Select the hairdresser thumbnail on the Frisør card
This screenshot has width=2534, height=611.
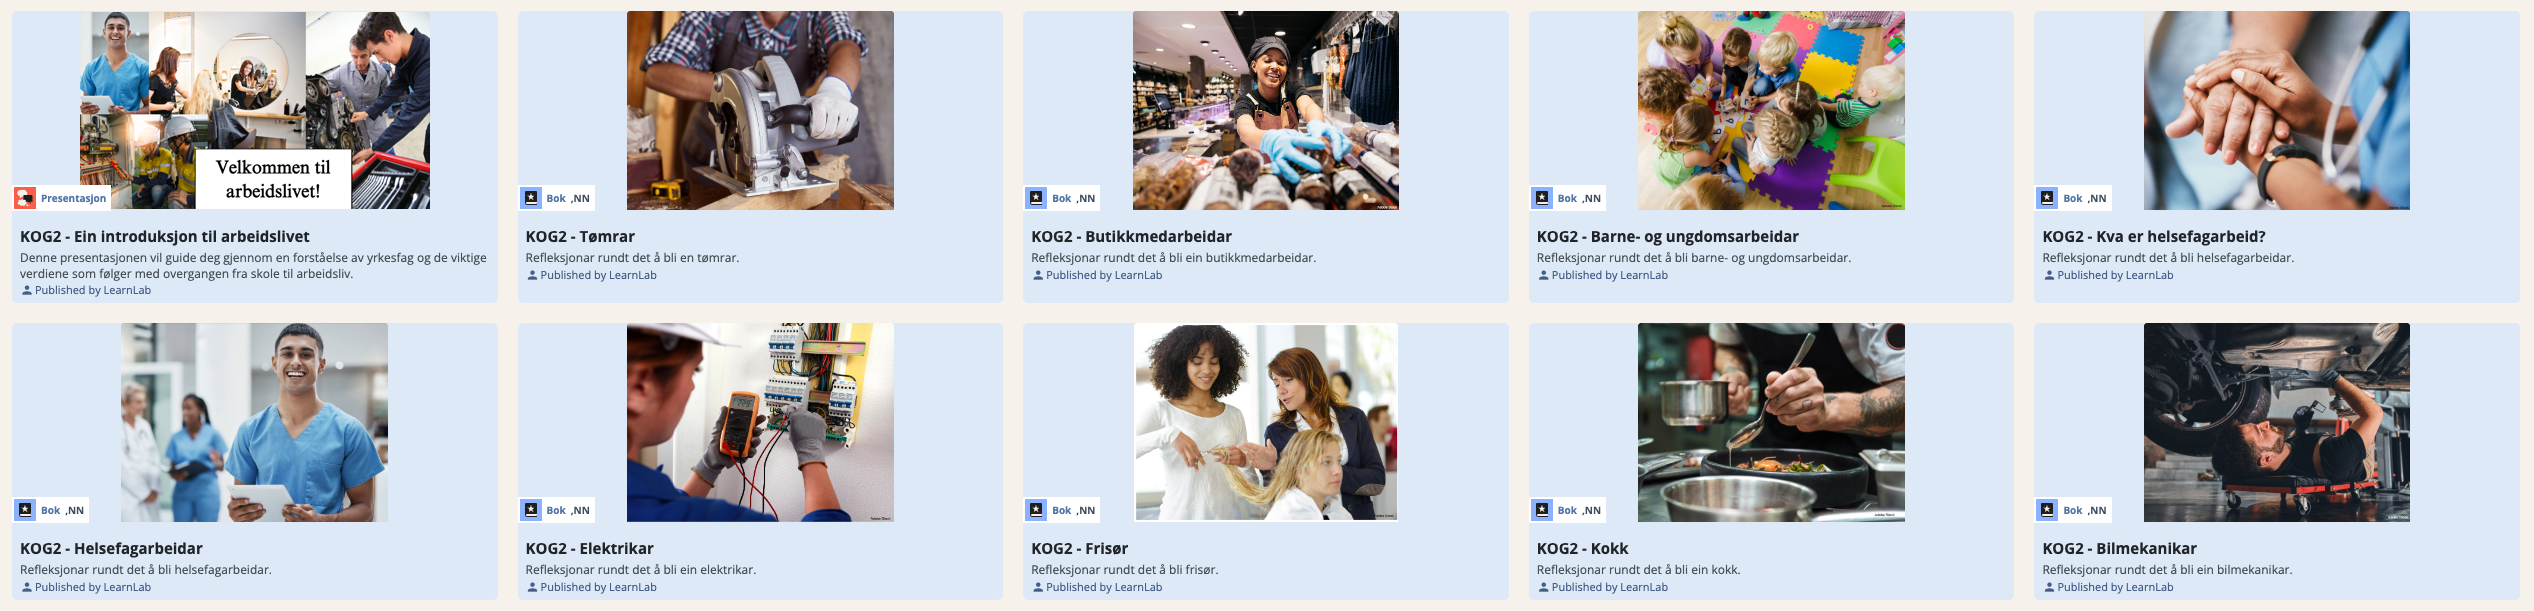point(1266,422)
